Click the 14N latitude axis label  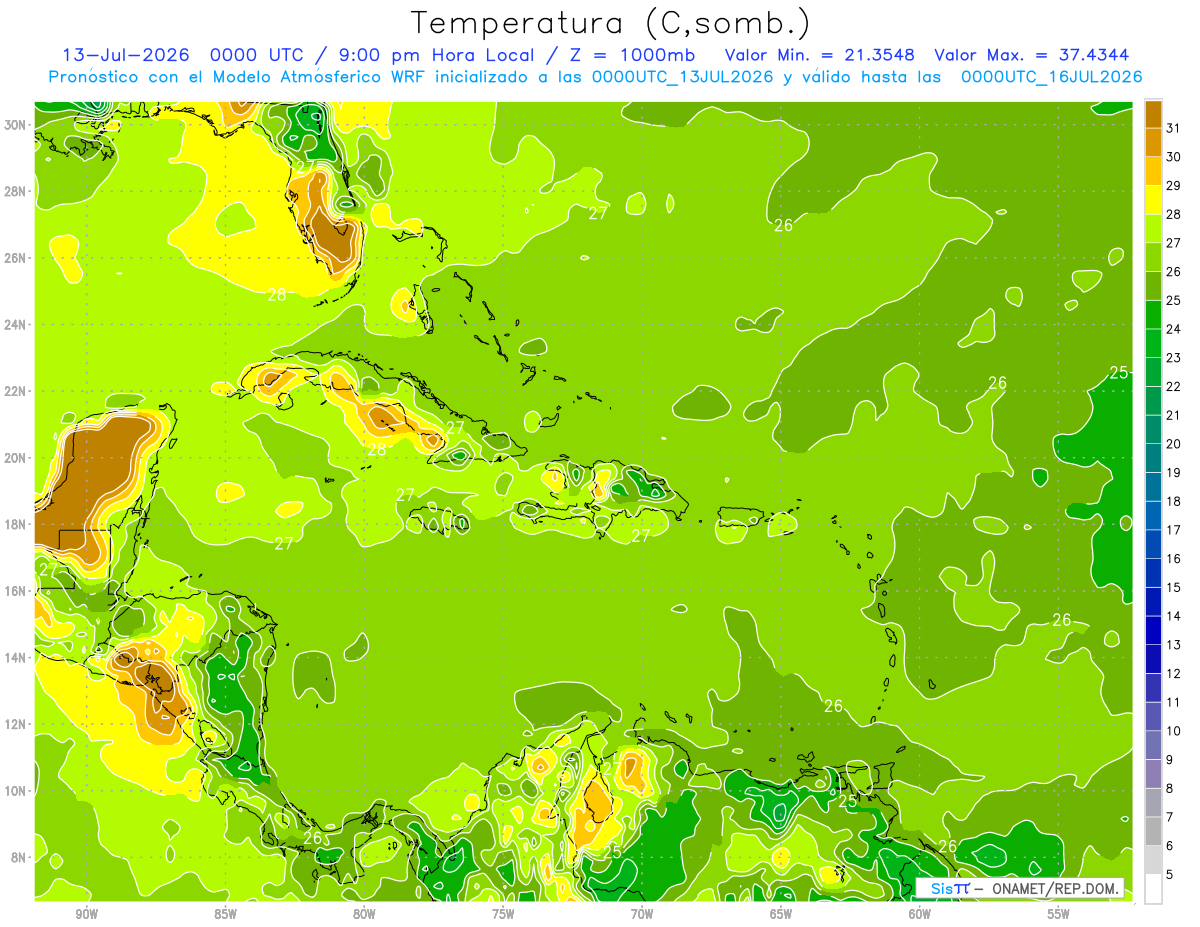click(16, 658)
